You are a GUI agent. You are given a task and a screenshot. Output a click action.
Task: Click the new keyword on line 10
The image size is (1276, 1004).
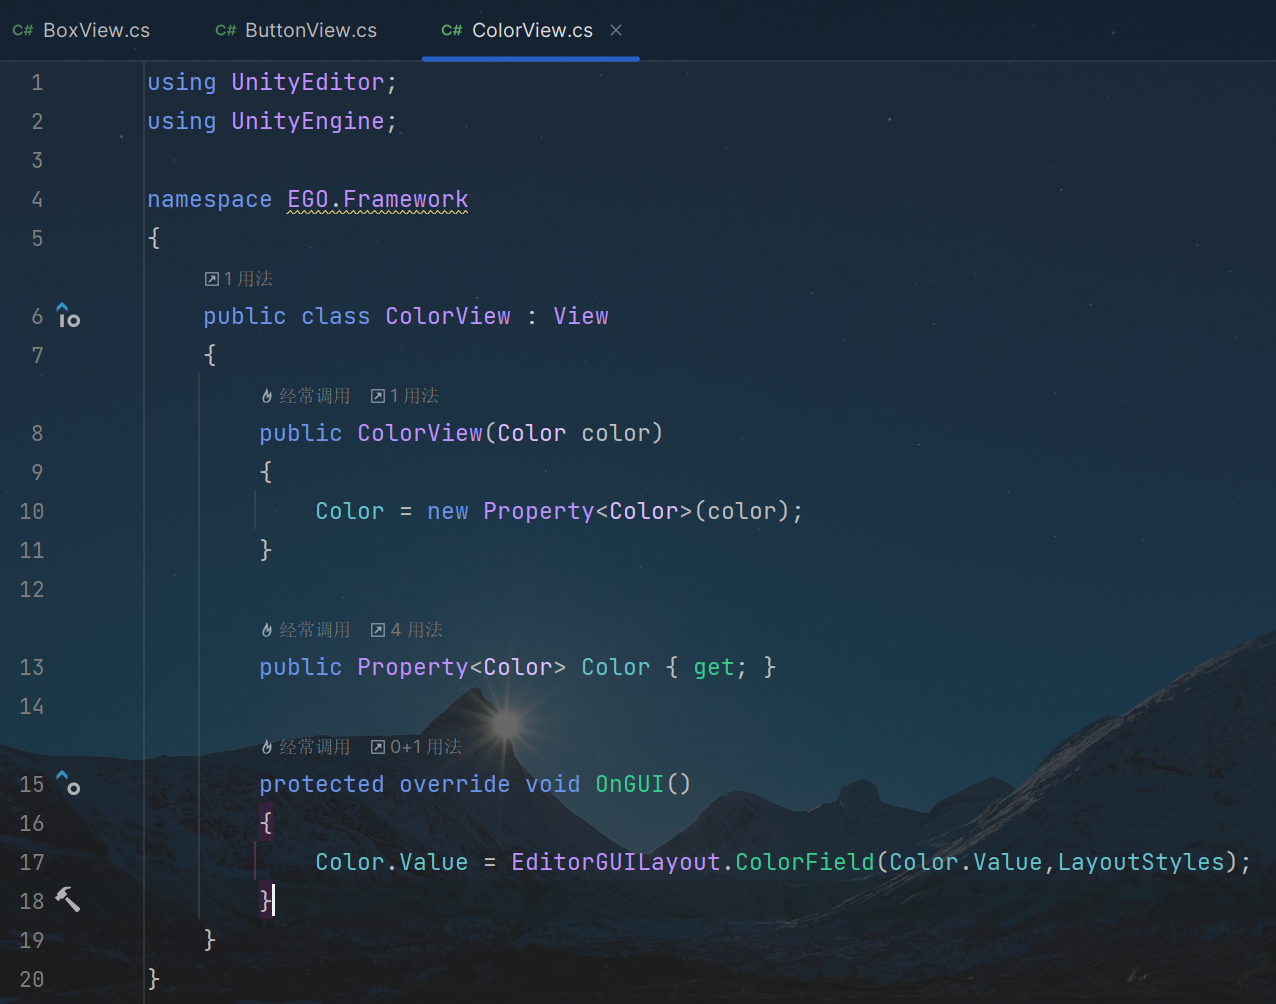[x=448, y=511]
